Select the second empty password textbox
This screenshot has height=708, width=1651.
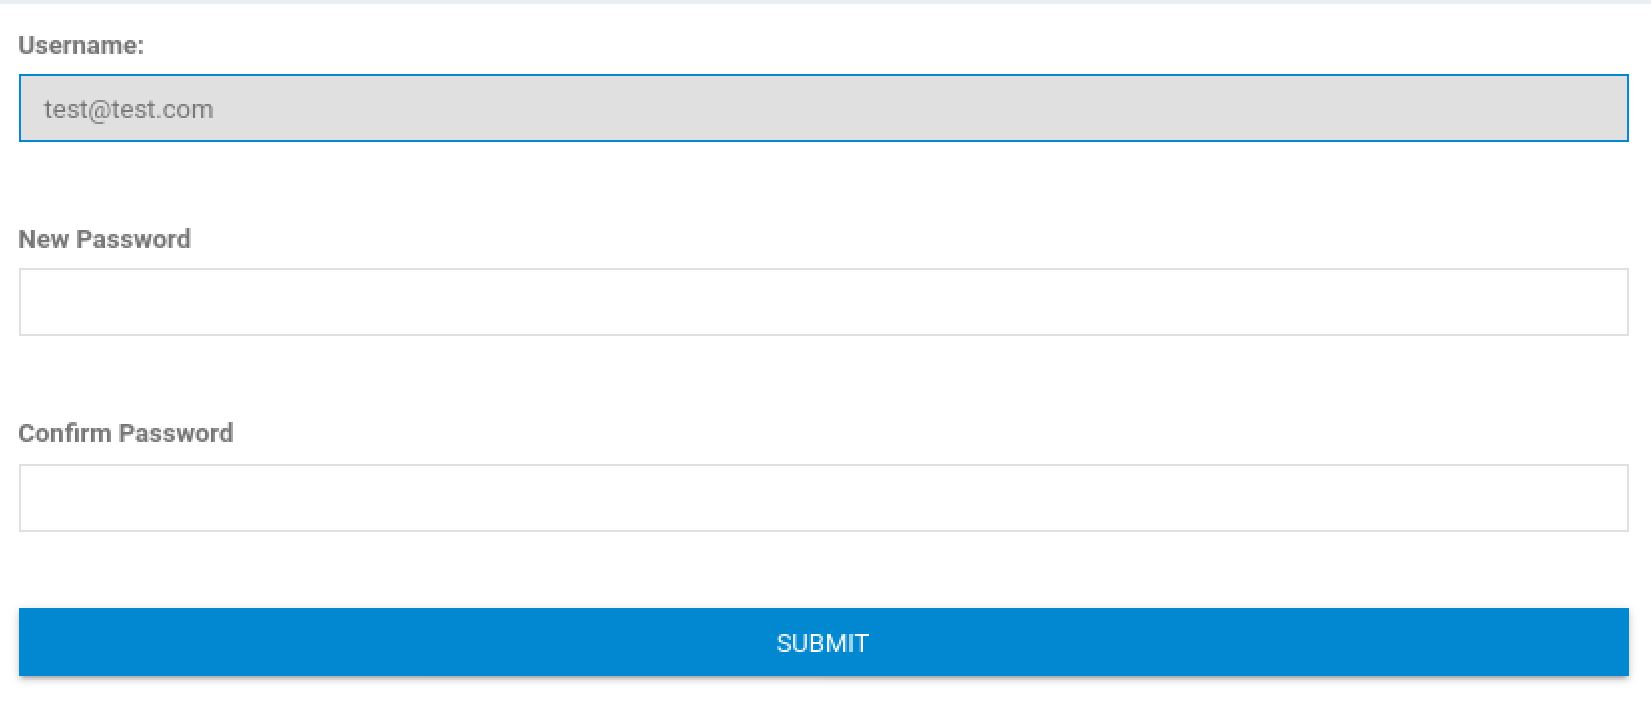823,498
